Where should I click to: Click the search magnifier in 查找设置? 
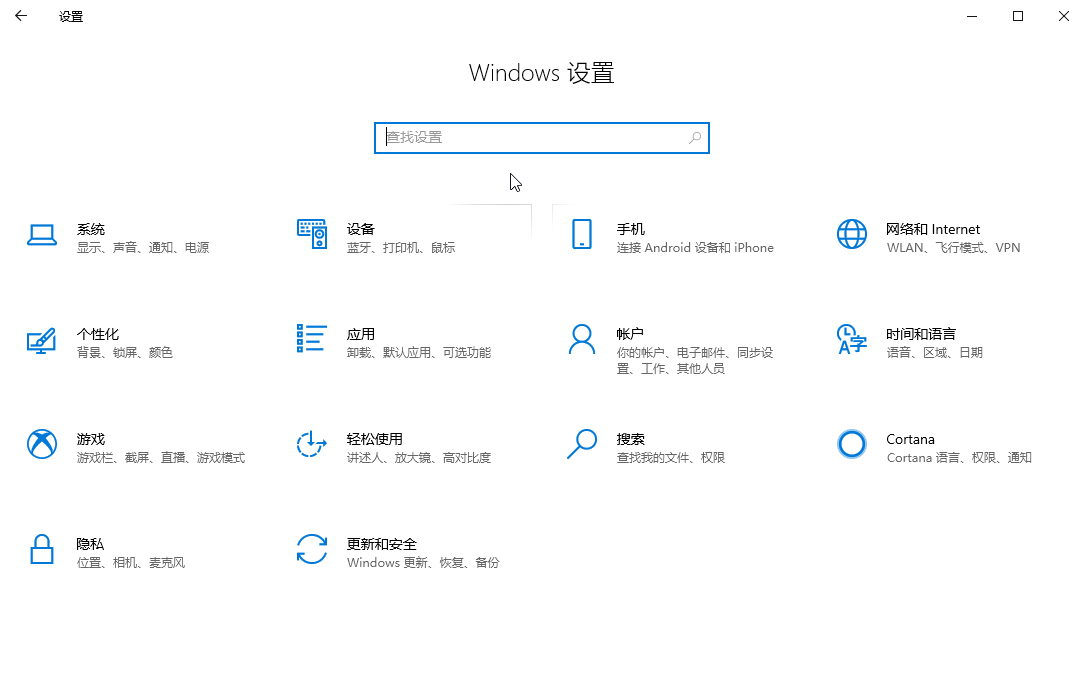pyautogui.click(x=694, y=137)
